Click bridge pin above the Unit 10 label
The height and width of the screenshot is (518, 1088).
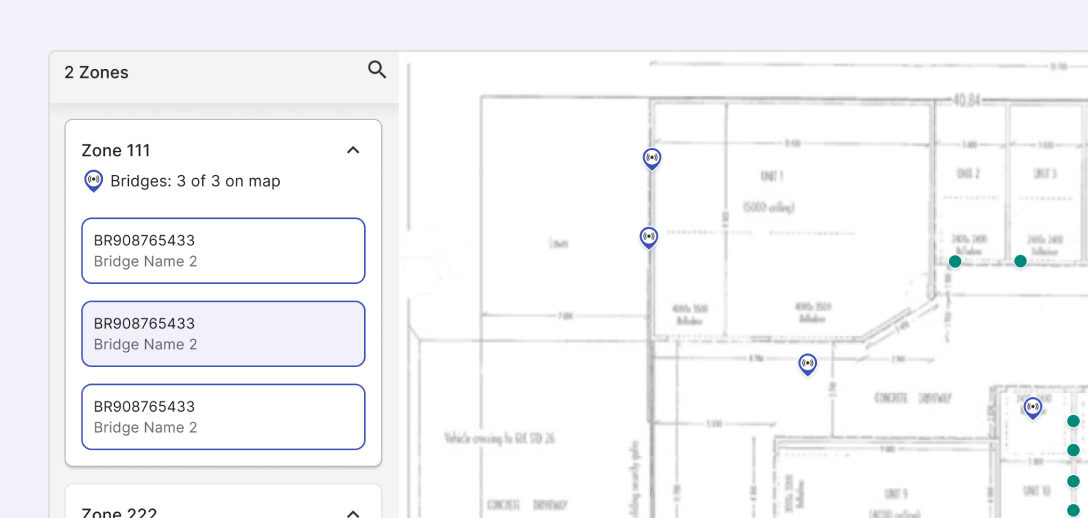coord(1033,408)
